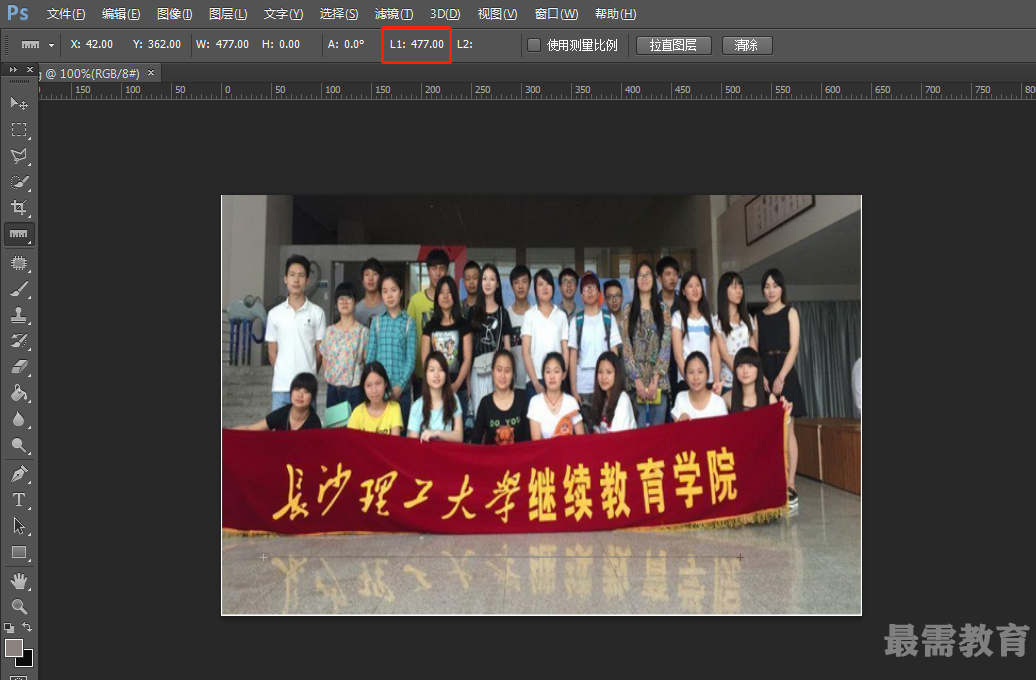Screen dimensions: 1036x680
Task: Open the 窗口(W) menu
Action: (x=556, y=14)
